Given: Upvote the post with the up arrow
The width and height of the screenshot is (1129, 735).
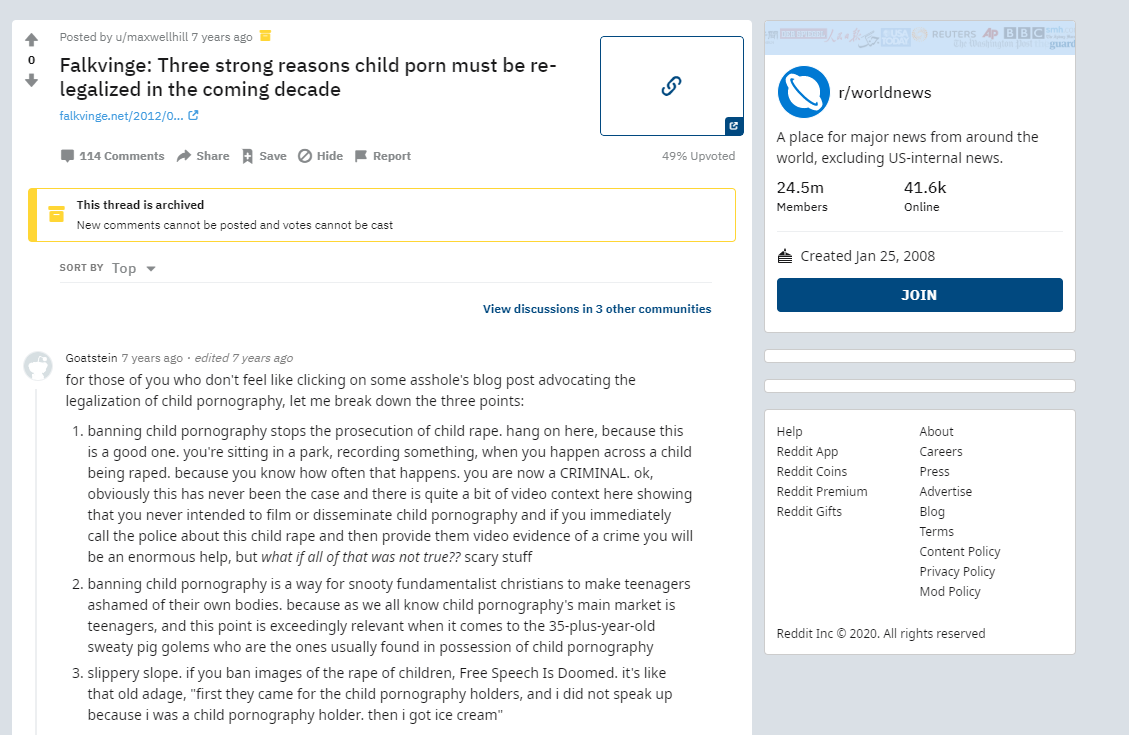Looking at the screenshot, I should coord(31,40).
